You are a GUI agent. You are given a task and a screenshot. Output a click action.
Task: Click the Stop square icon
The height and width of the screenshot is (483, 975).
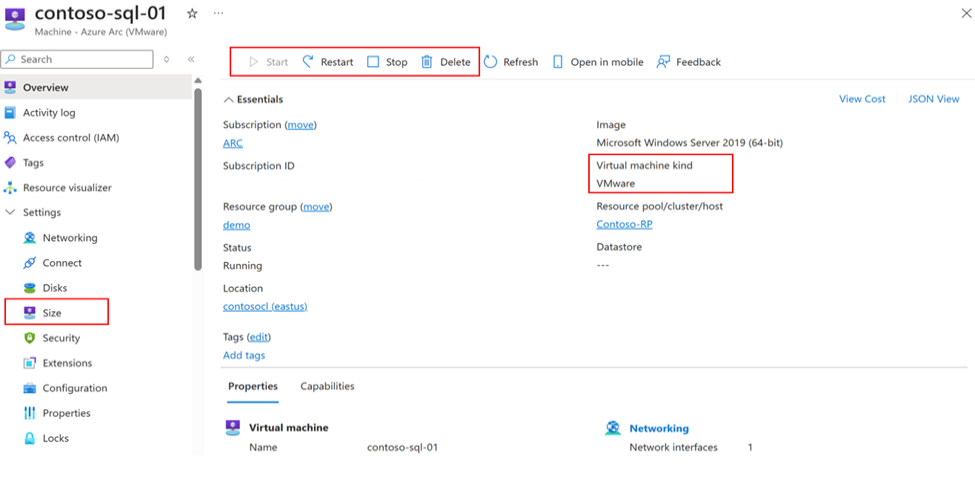click(372, 62)
